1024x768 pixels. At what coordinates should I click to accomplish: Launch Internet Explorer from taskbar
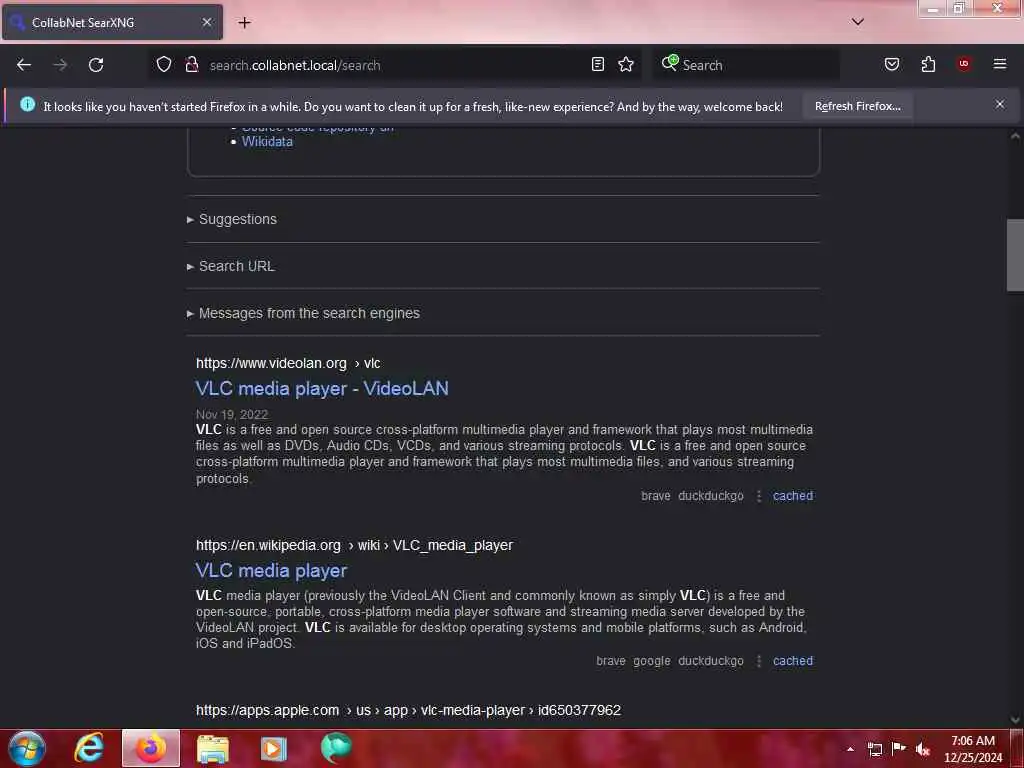click(89, 748)
